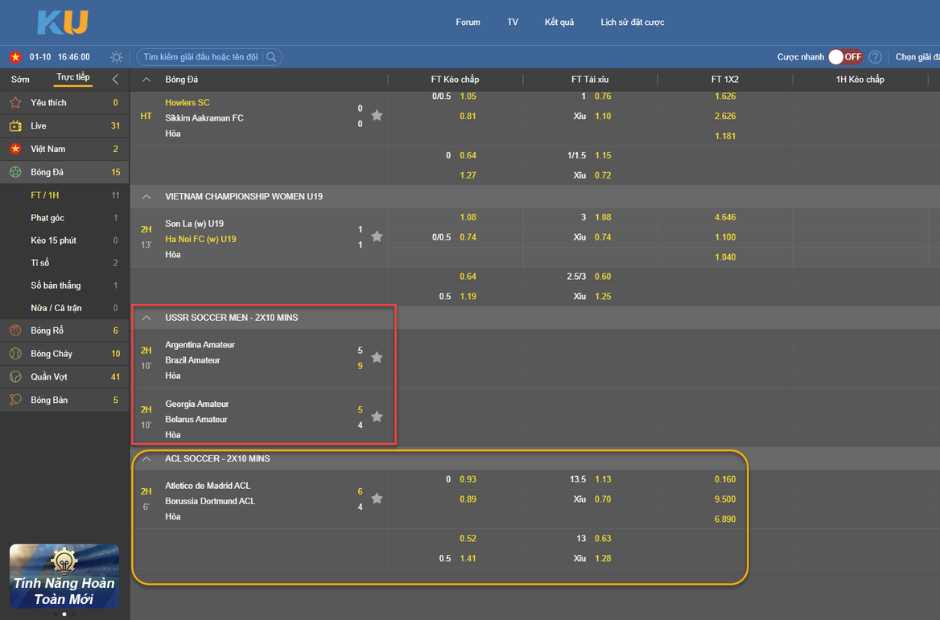The height and width of the screenshot is (620, 940).
Task: Switch to the Sớm tab
Action: tap(20, 79)
